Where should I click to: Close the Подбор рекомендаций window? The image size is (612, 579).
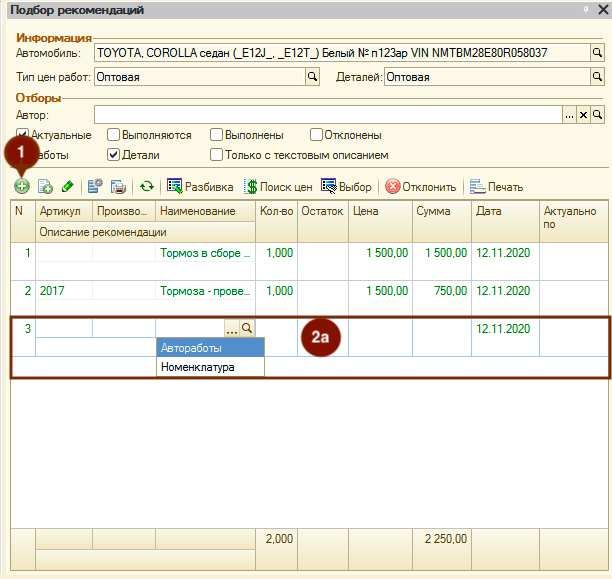[603, 9]
